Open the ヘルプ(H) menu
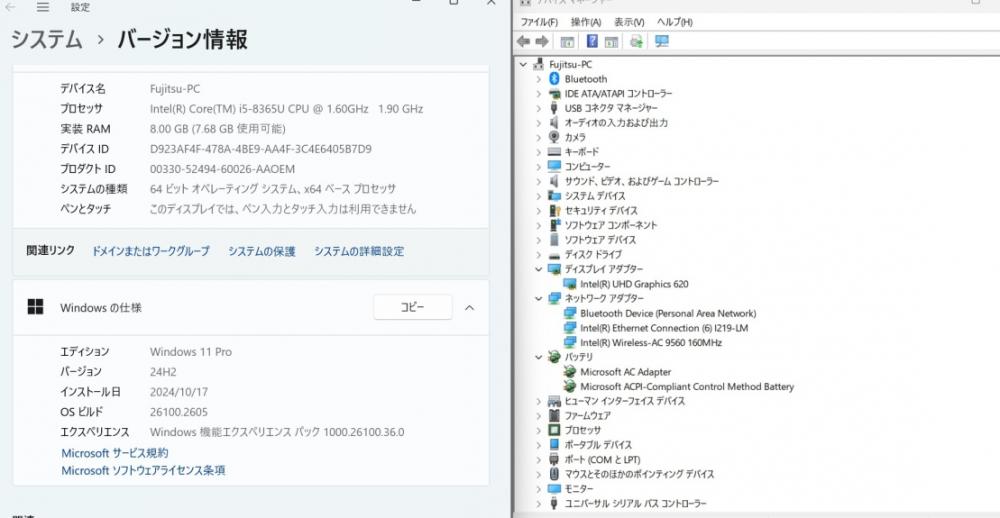This screenshot has width=1000, height=518. tap(674, 22)
